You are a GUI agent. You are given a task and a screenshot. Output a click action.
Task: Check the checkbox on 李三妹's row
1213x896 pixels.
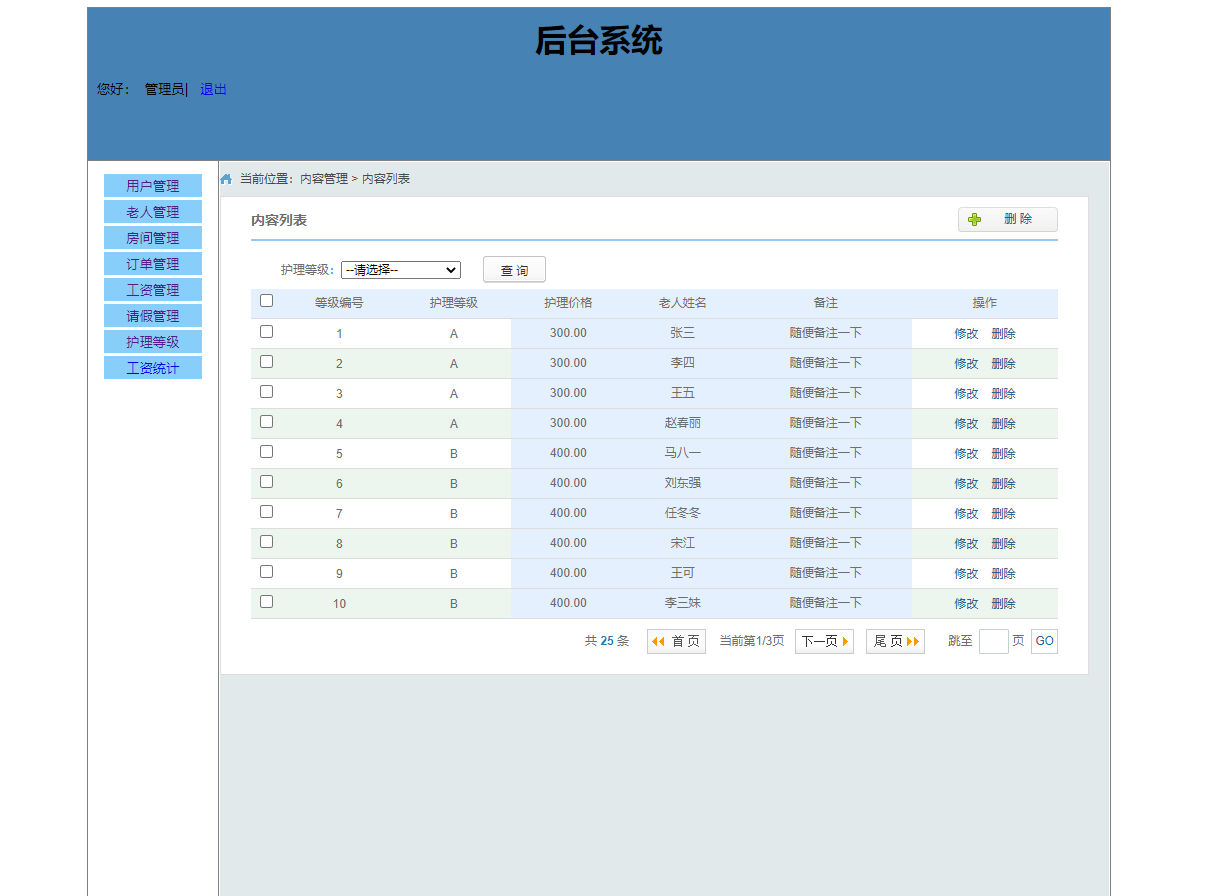coord(266,601)
